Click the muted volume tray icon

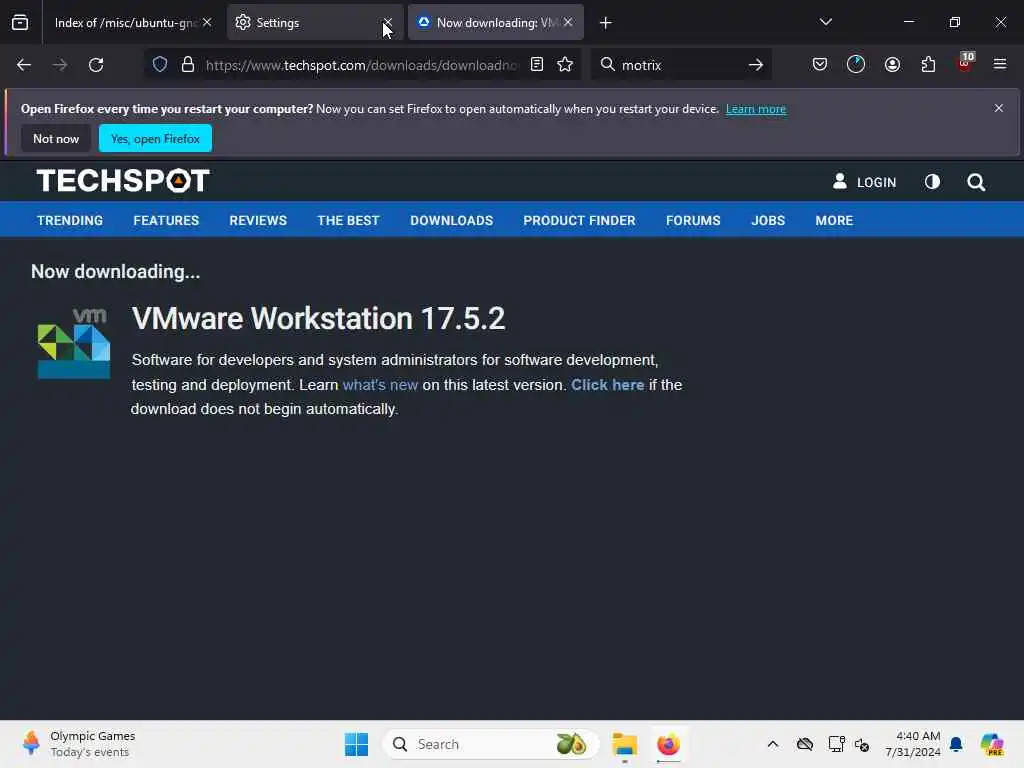pyautogui.click(x=861, y=744)
